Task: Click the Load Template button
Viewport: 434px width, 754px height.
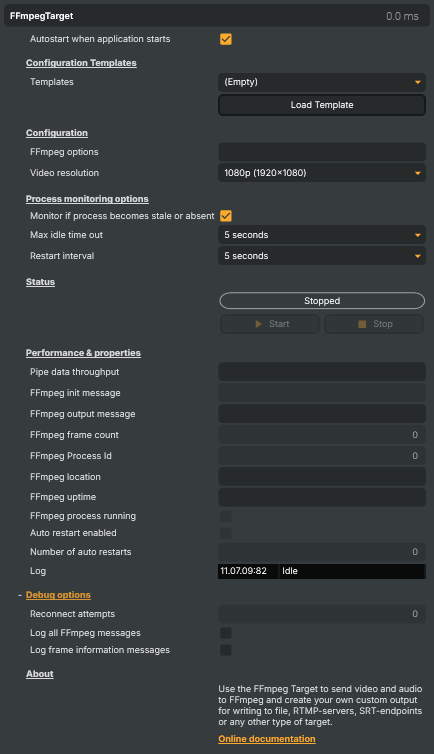Action: tap(322, 105)
